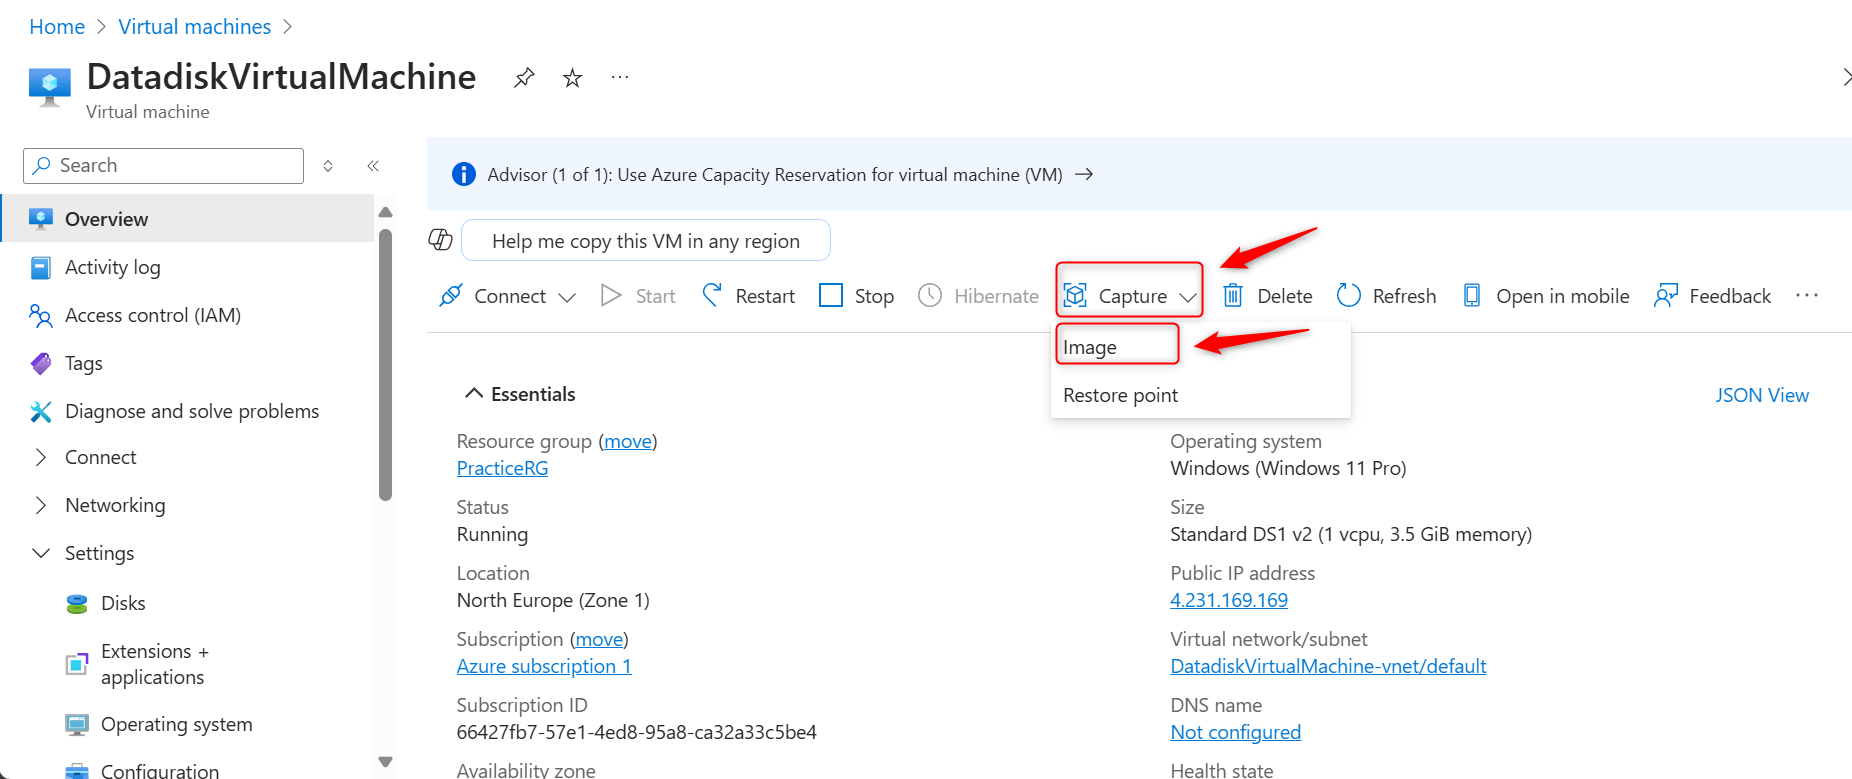Open the Overview menu item
The image size is (1852, 779).
[x=187, y=219]
